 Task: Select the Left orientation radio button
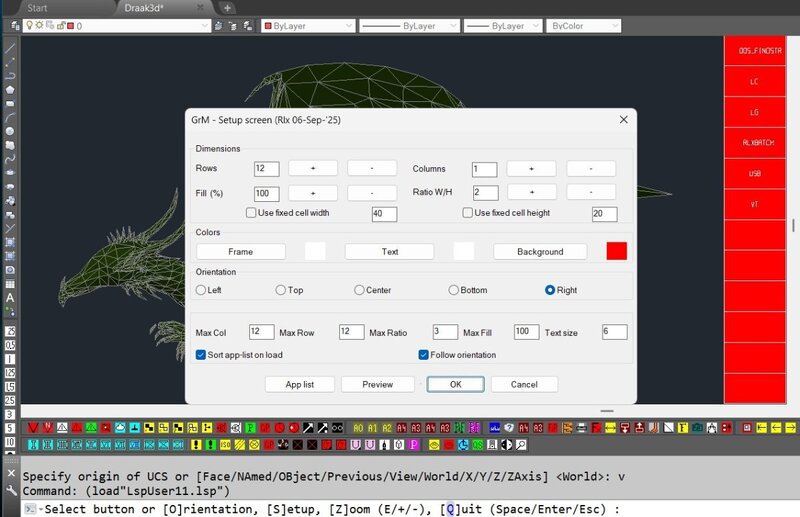(x=201, y=290)
